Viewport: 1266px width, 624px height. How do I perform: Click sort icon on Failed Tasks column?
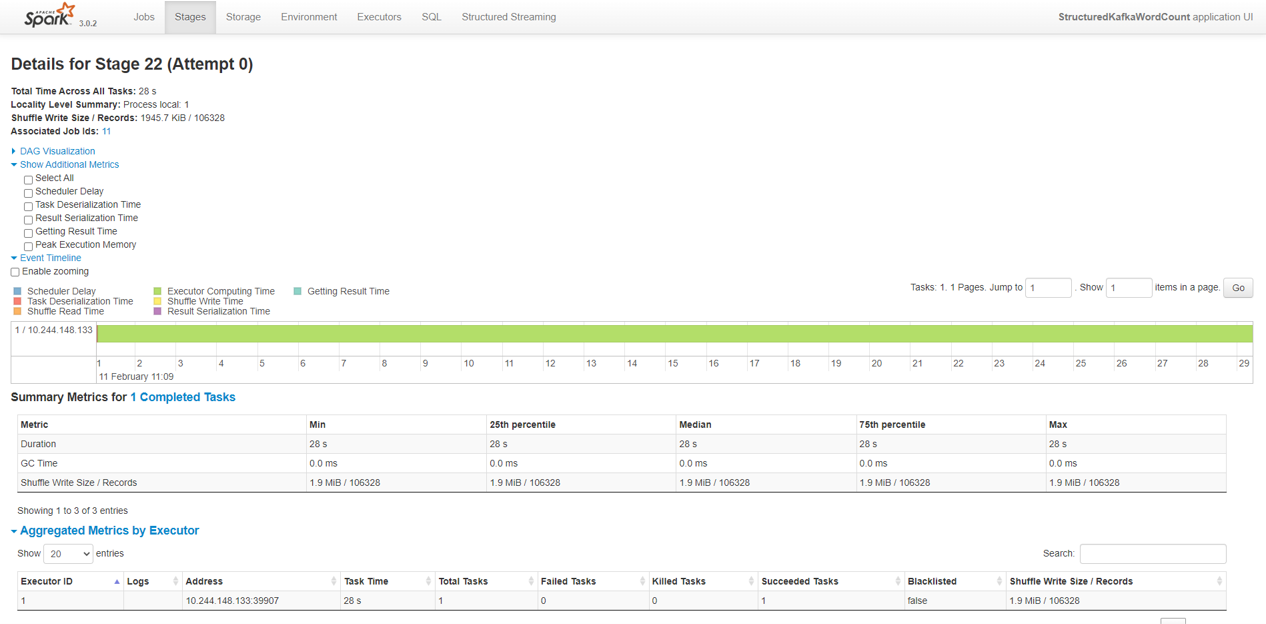642,581
